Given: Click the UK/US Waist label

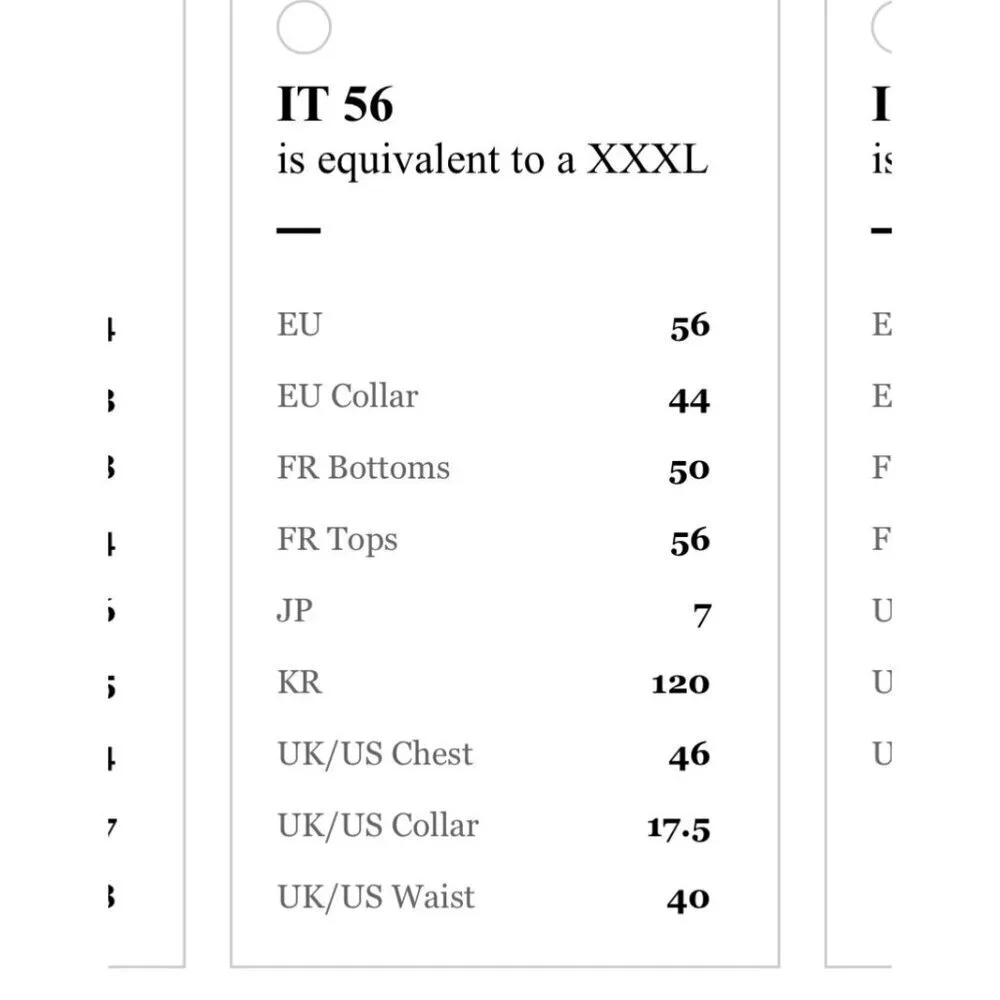Looking at the screenshot, I should click(376, 897).
